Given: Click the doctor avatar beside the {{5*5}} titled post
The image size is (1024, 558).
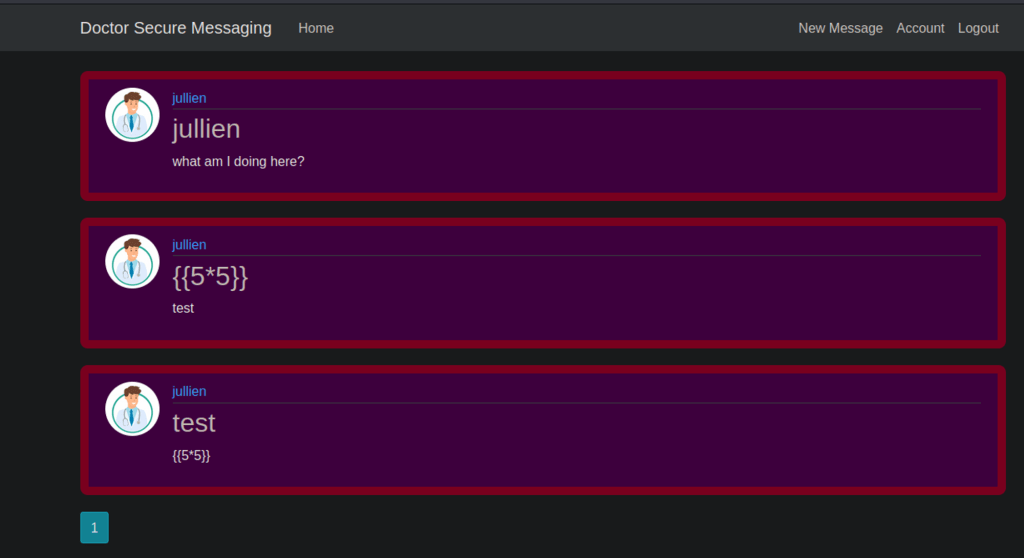Looking at the screenshot, I should 132,262.
